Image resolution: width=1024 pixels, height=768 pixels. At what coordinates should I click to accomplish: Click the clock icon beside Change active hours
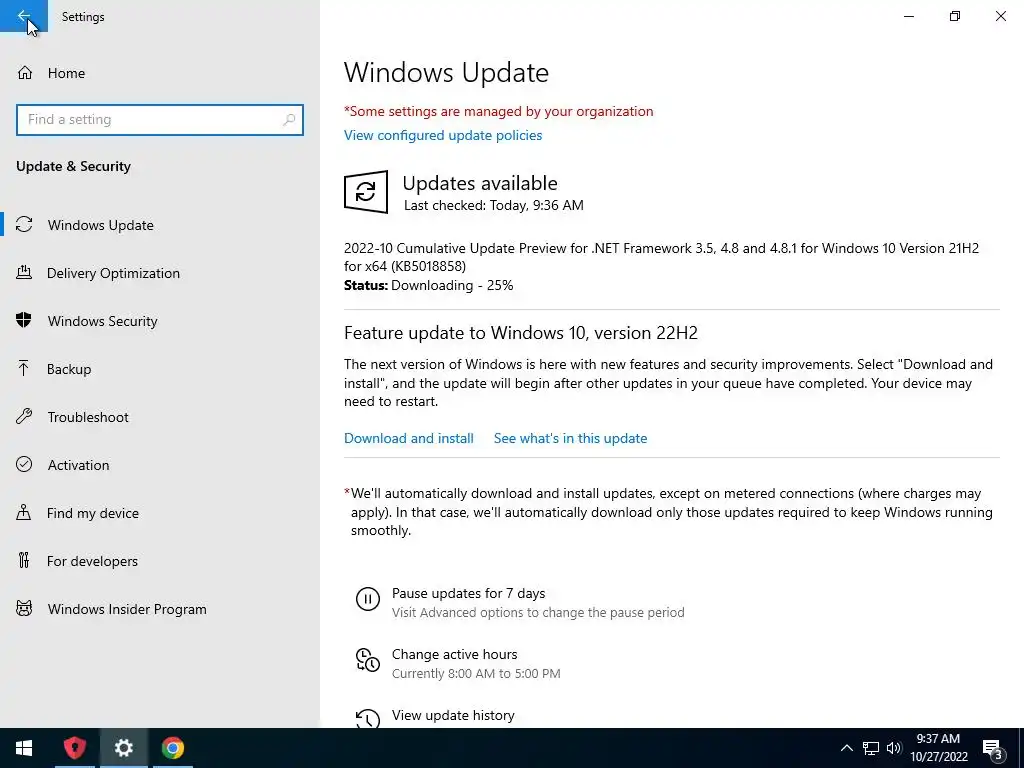[368, 660]
